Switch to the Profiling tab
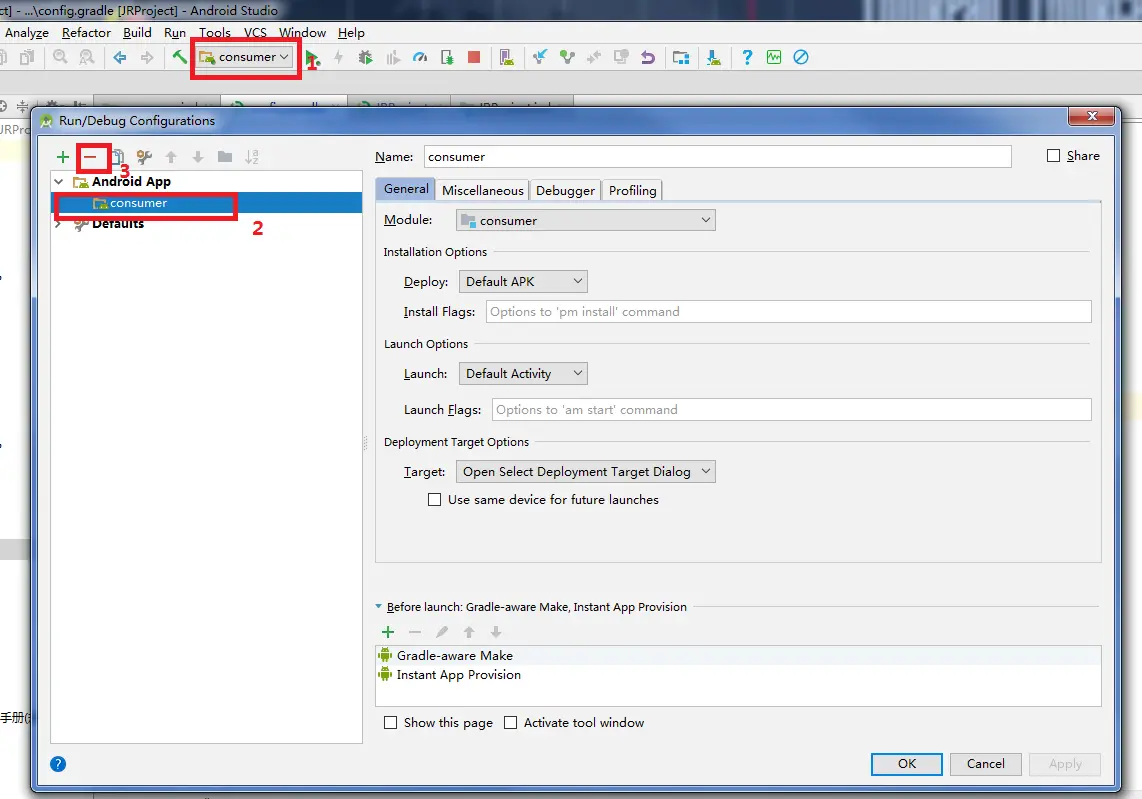The image size is (1142, 799). point(632,190)
